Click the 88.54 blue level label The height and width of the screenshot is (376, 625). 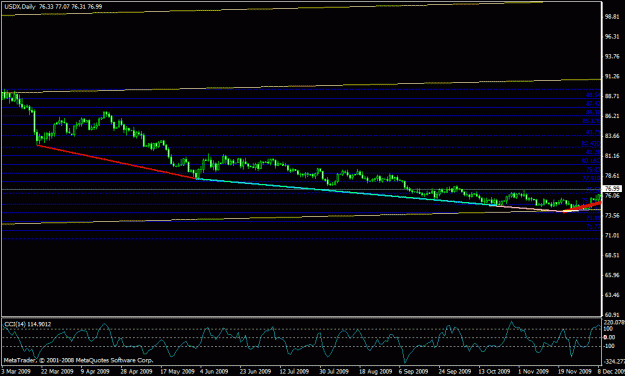593,95
